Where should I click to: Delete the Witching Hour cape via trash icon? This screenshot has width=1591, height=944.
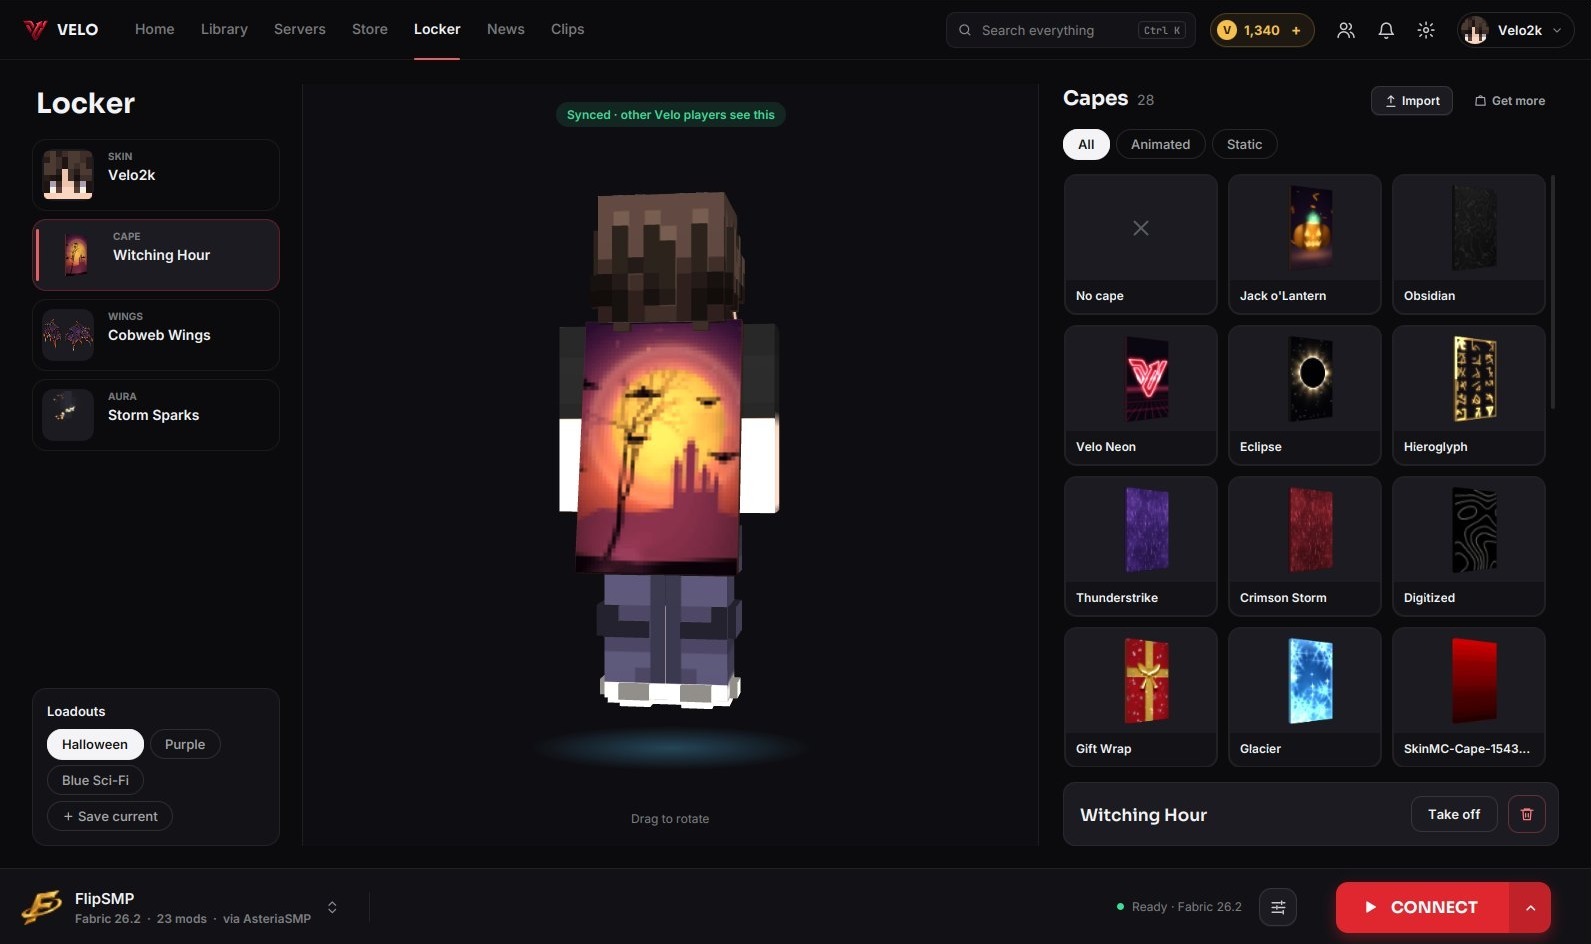point(1527,814)
